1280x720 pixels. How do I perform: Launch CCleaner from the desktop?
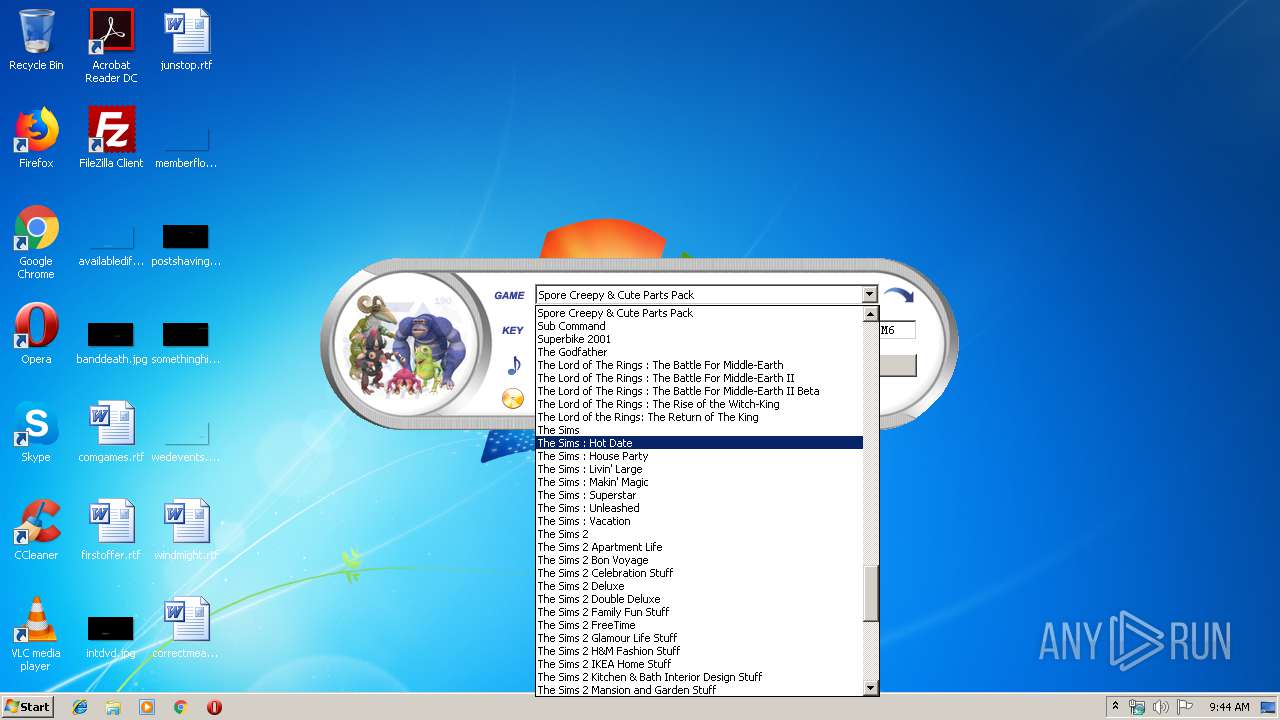pyautogui.click(x=36, y=530)
